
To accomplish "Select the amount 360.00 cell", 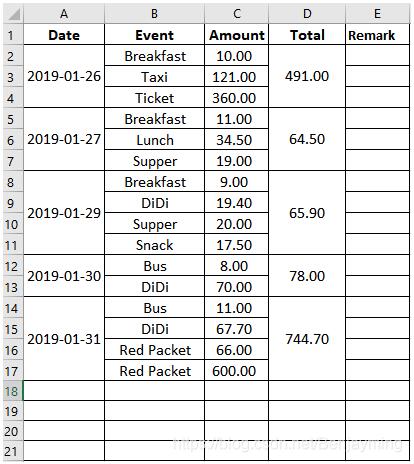I will tap(237, 97).
